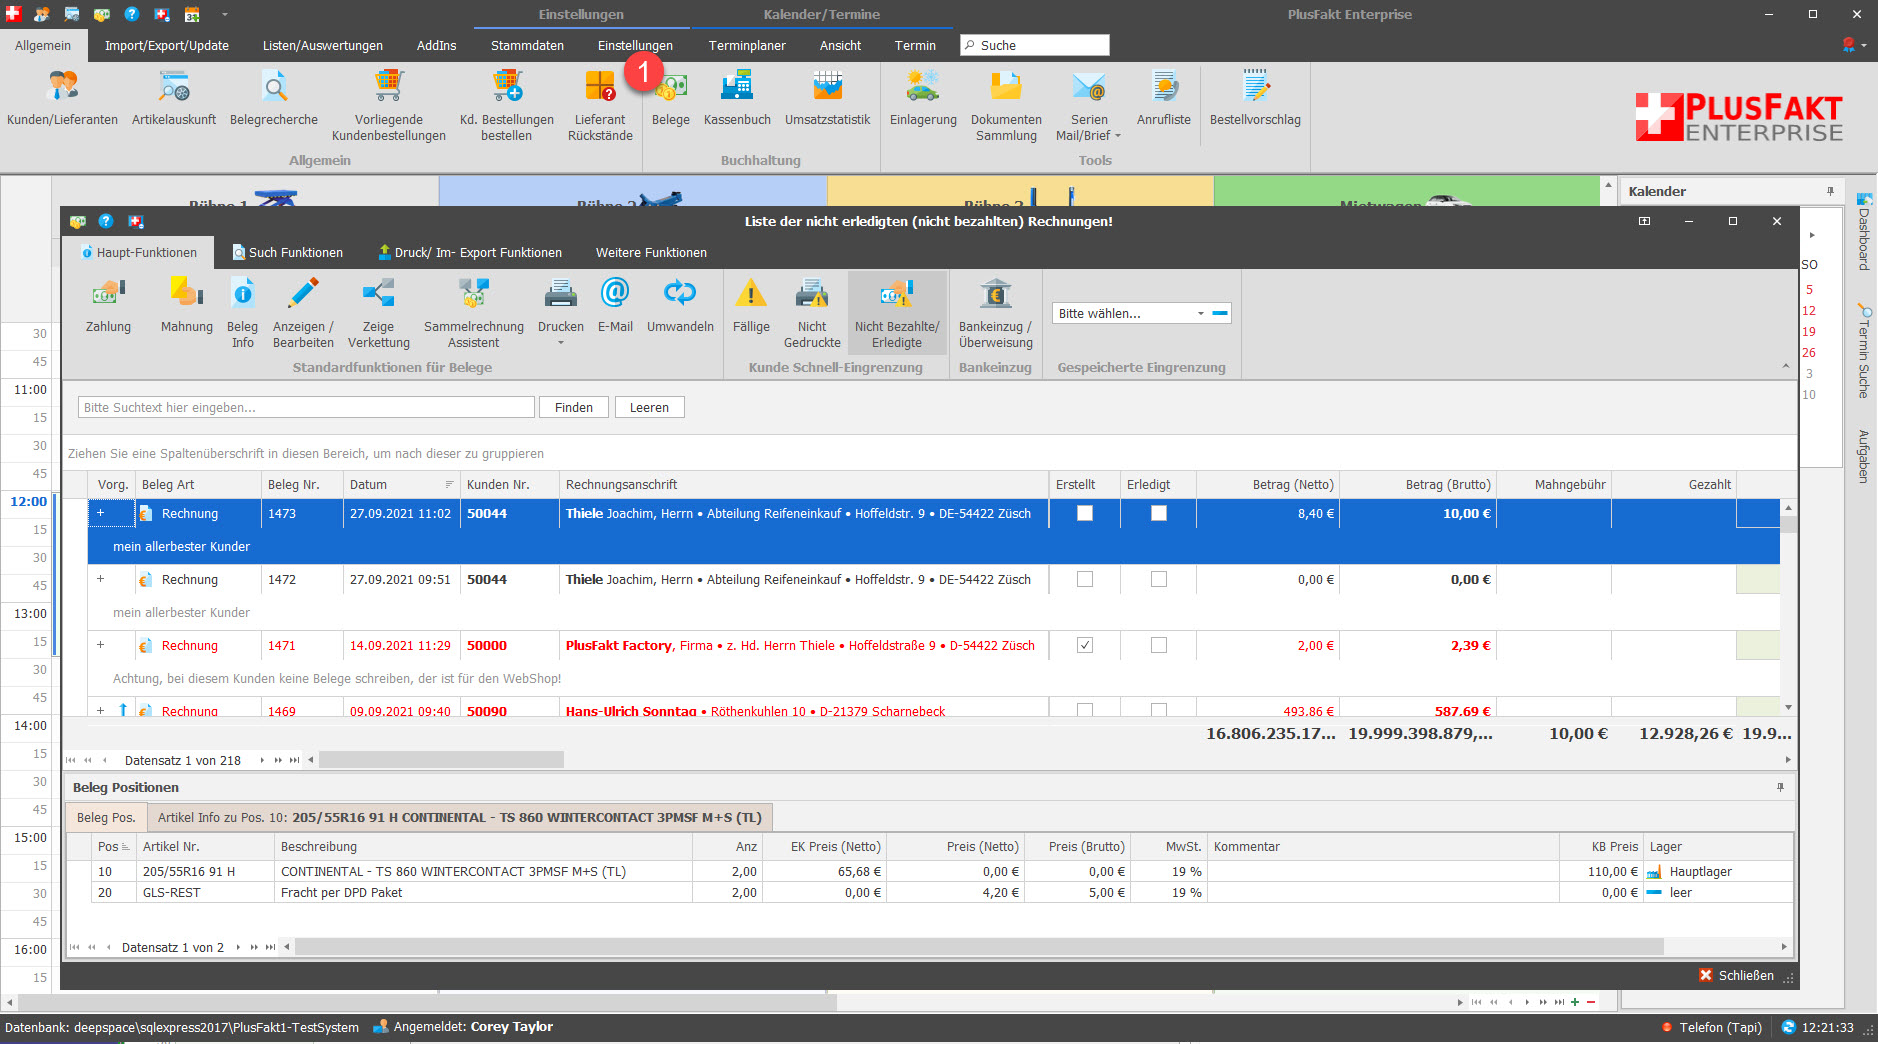Open Termin Suche side panel

[1864, 352]
